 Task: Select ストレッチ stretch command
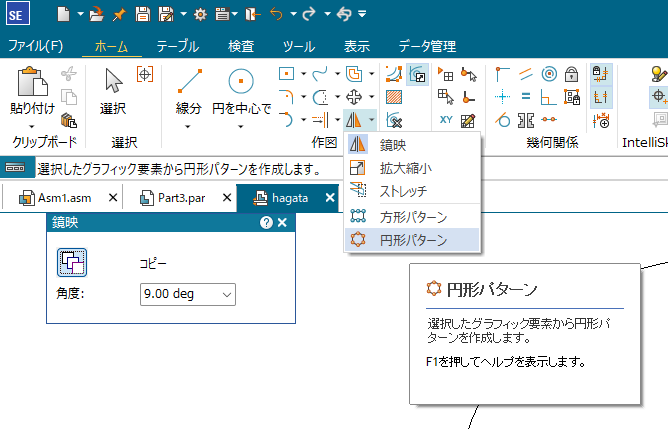(x=405, y=191)
